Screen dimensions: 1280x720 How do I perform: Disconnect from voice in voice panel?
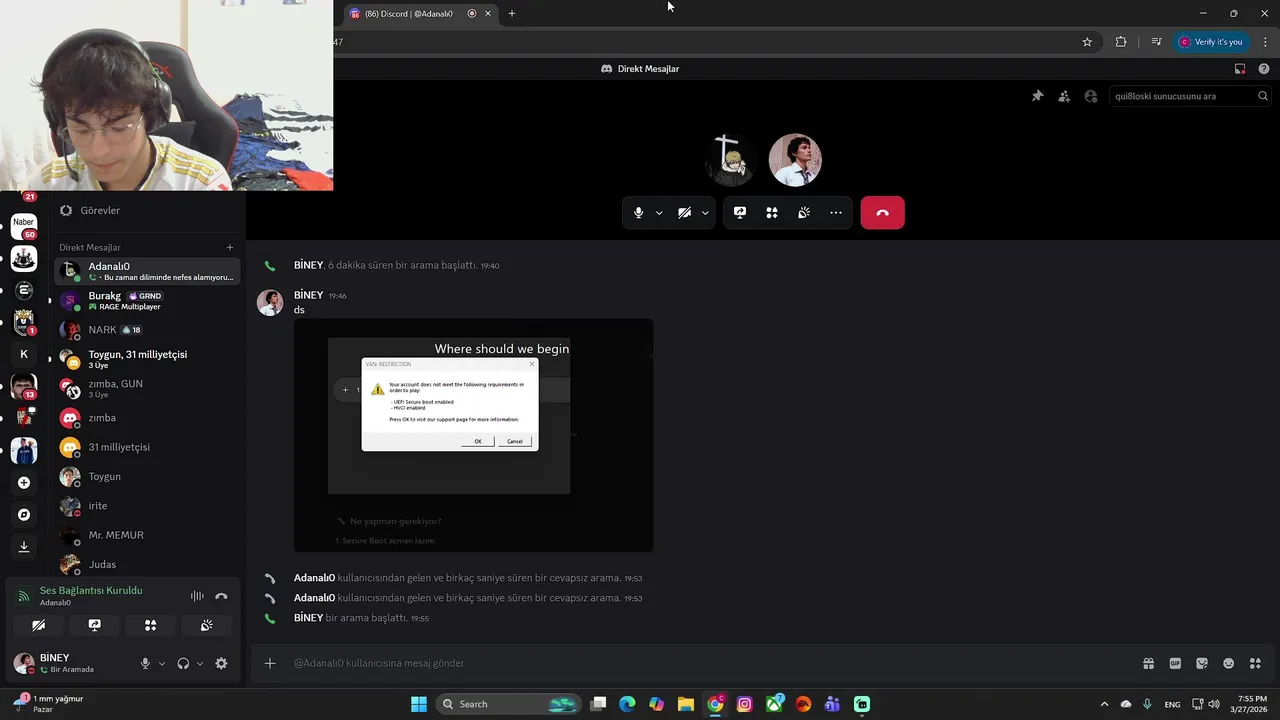point(221,596)
